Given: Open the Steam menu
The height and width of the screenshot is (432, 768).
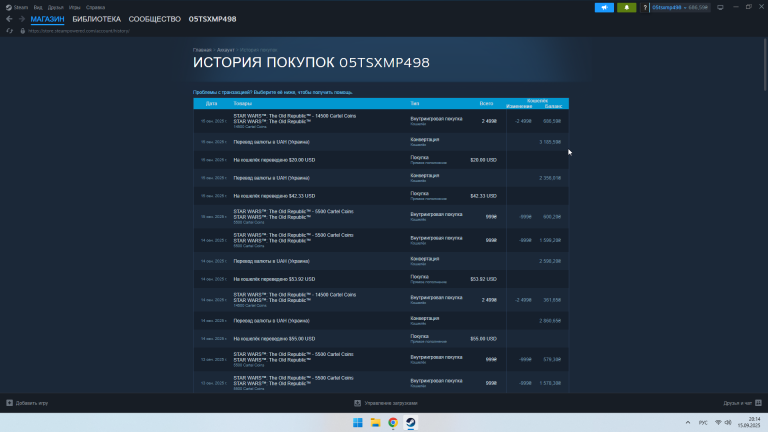Looking at the screenshot, I should tap(21, 7).
